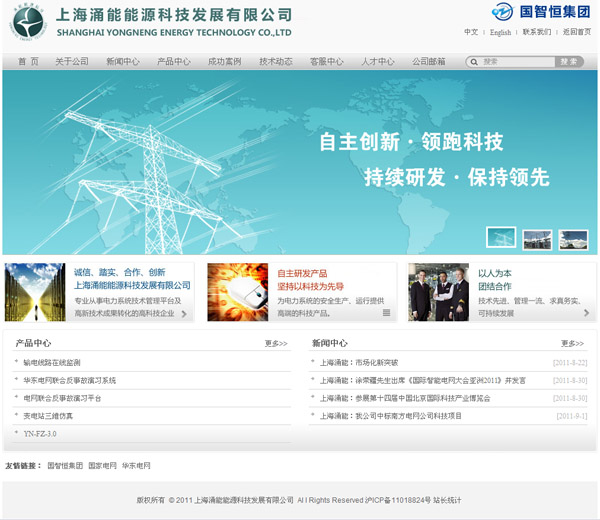The width and height of the screenshot is (600, 520).
Task: Click 沪ICP备11018824号 in footer
Action: (x=398, y=500)
